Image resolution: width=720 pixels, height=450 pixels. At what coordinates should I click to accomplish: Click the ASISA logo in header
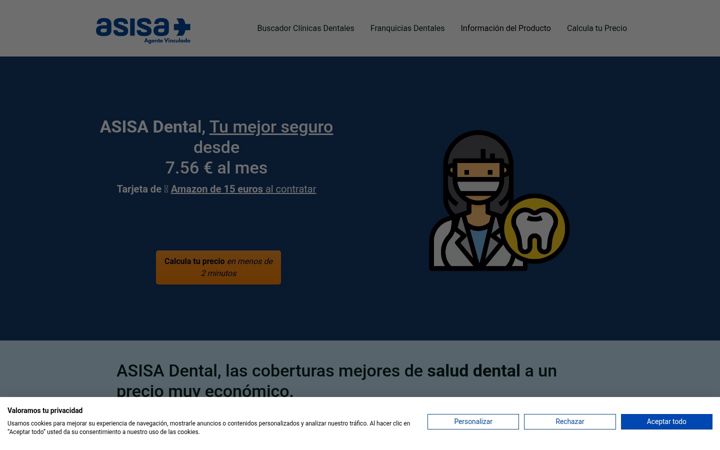(143, 30)
